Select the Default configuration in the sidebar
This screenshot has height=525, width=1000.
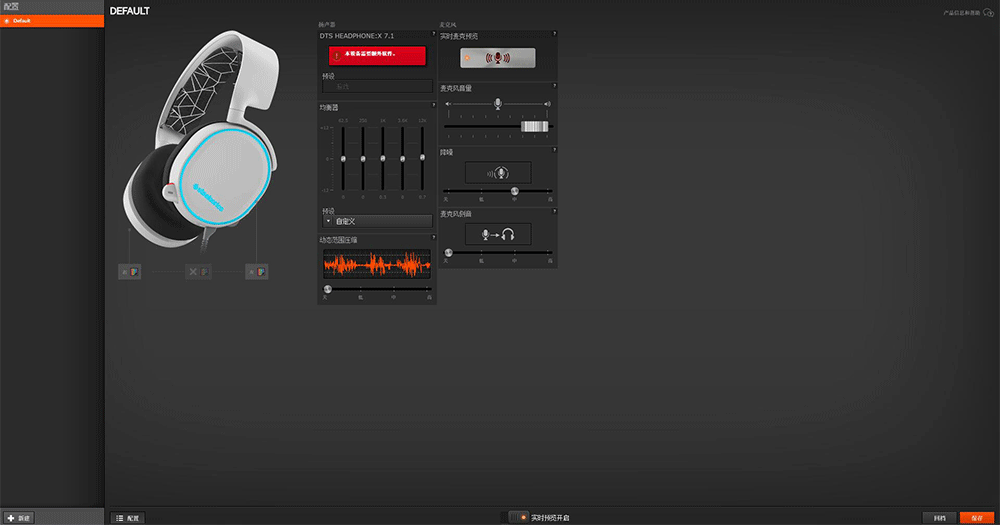52,21
